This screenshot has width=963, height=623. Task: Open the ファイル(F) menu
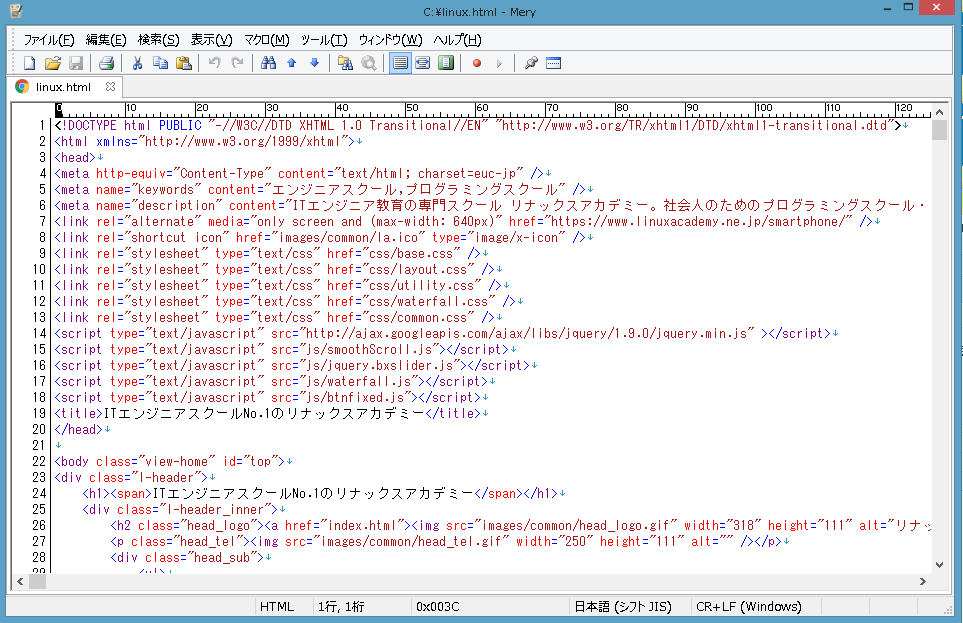tap(48, 40)
